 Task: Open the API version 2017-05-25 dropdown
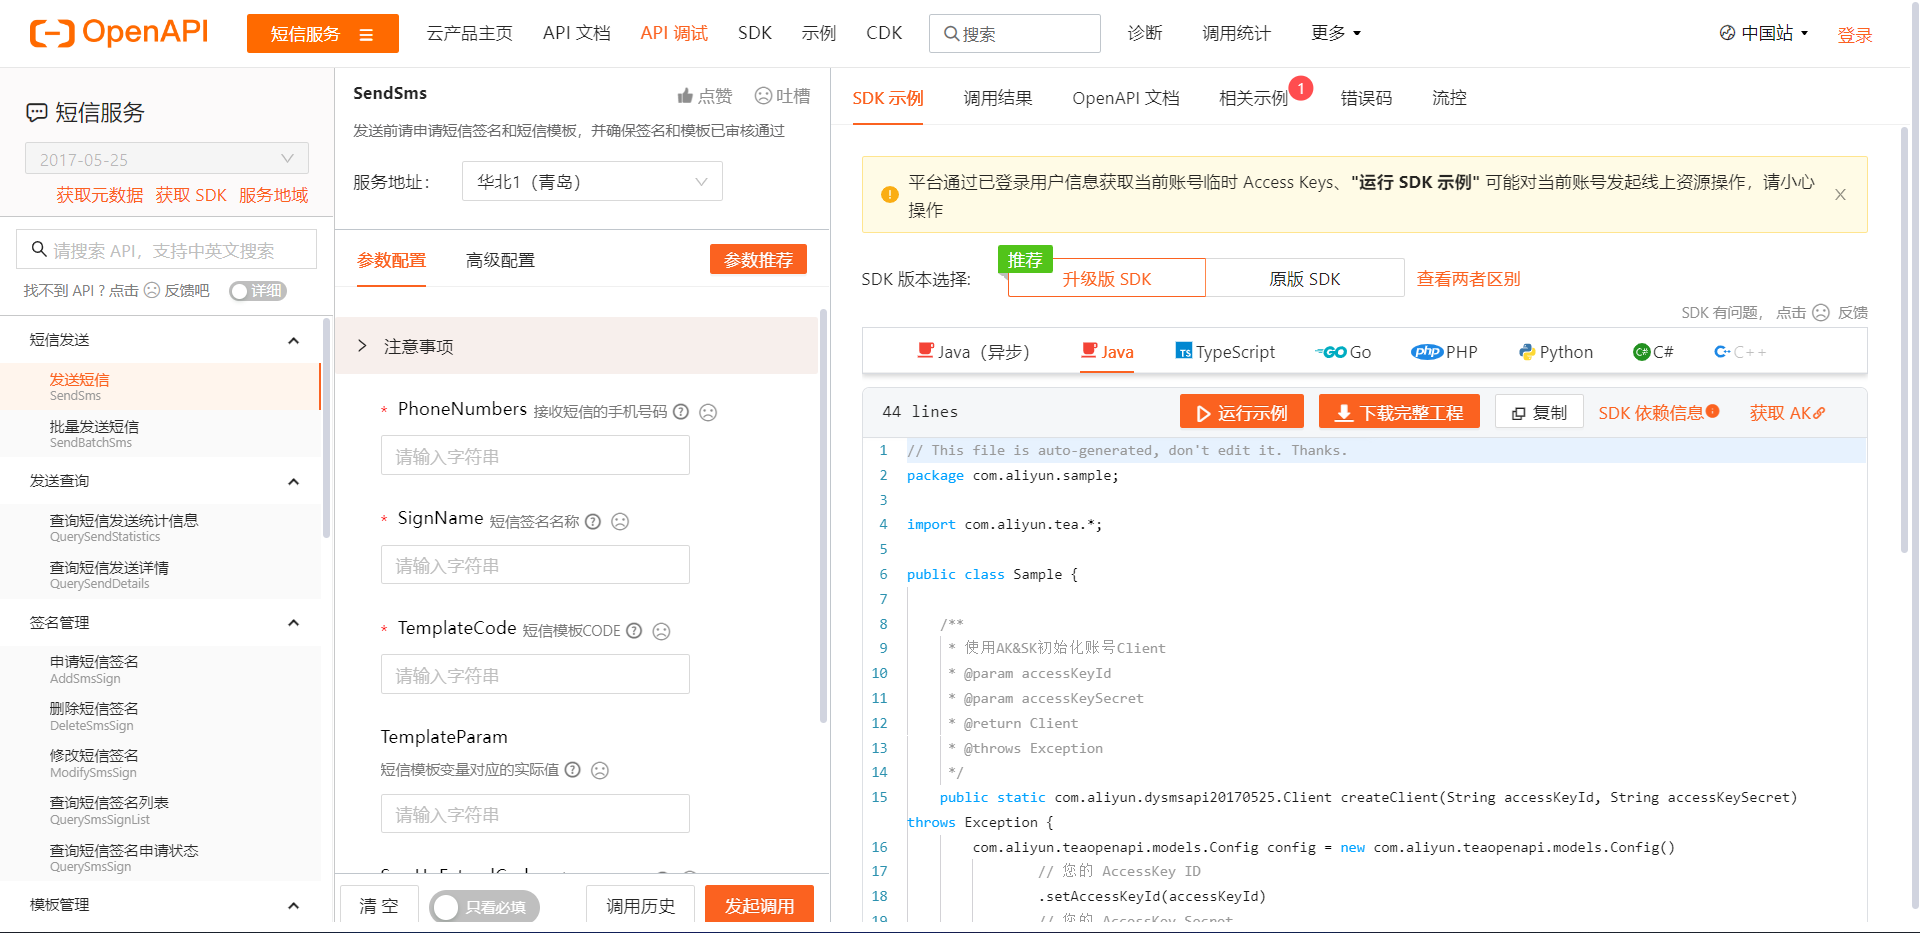[166, 158]
